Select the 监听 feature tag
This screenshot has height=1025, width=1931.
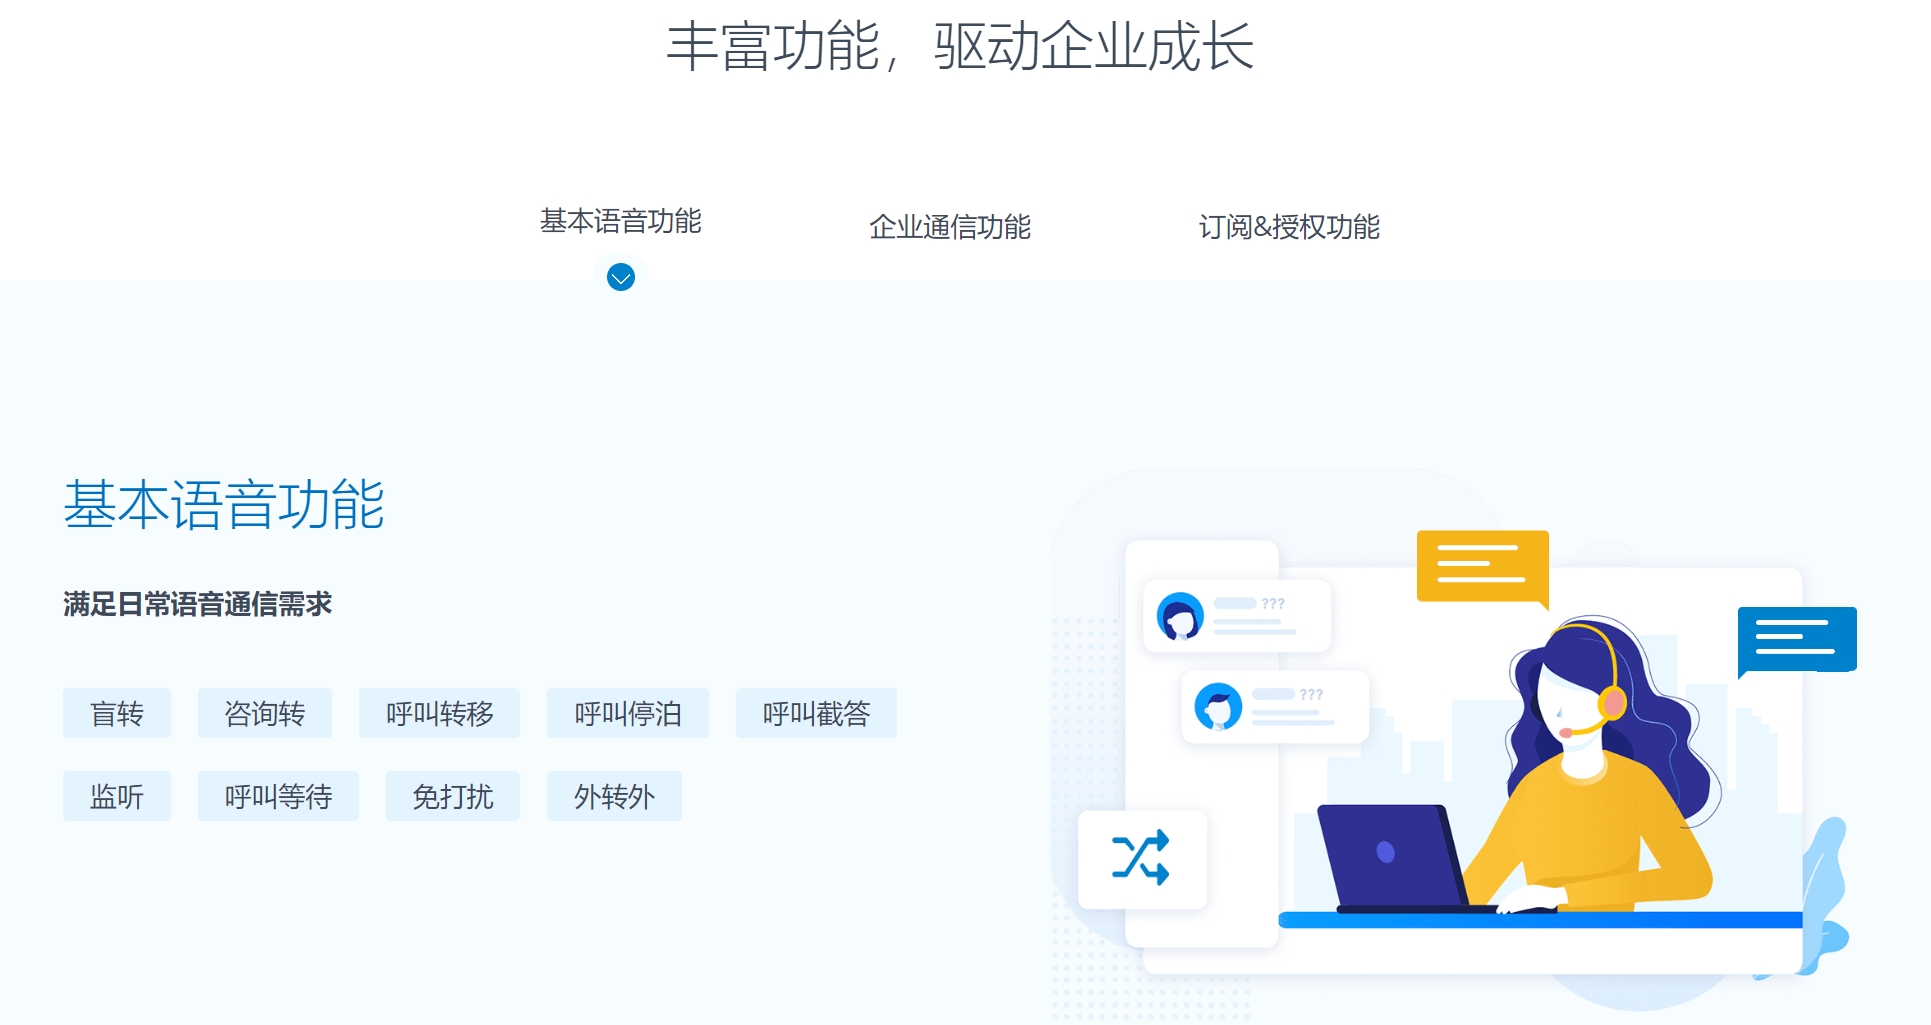click(116, 796)
